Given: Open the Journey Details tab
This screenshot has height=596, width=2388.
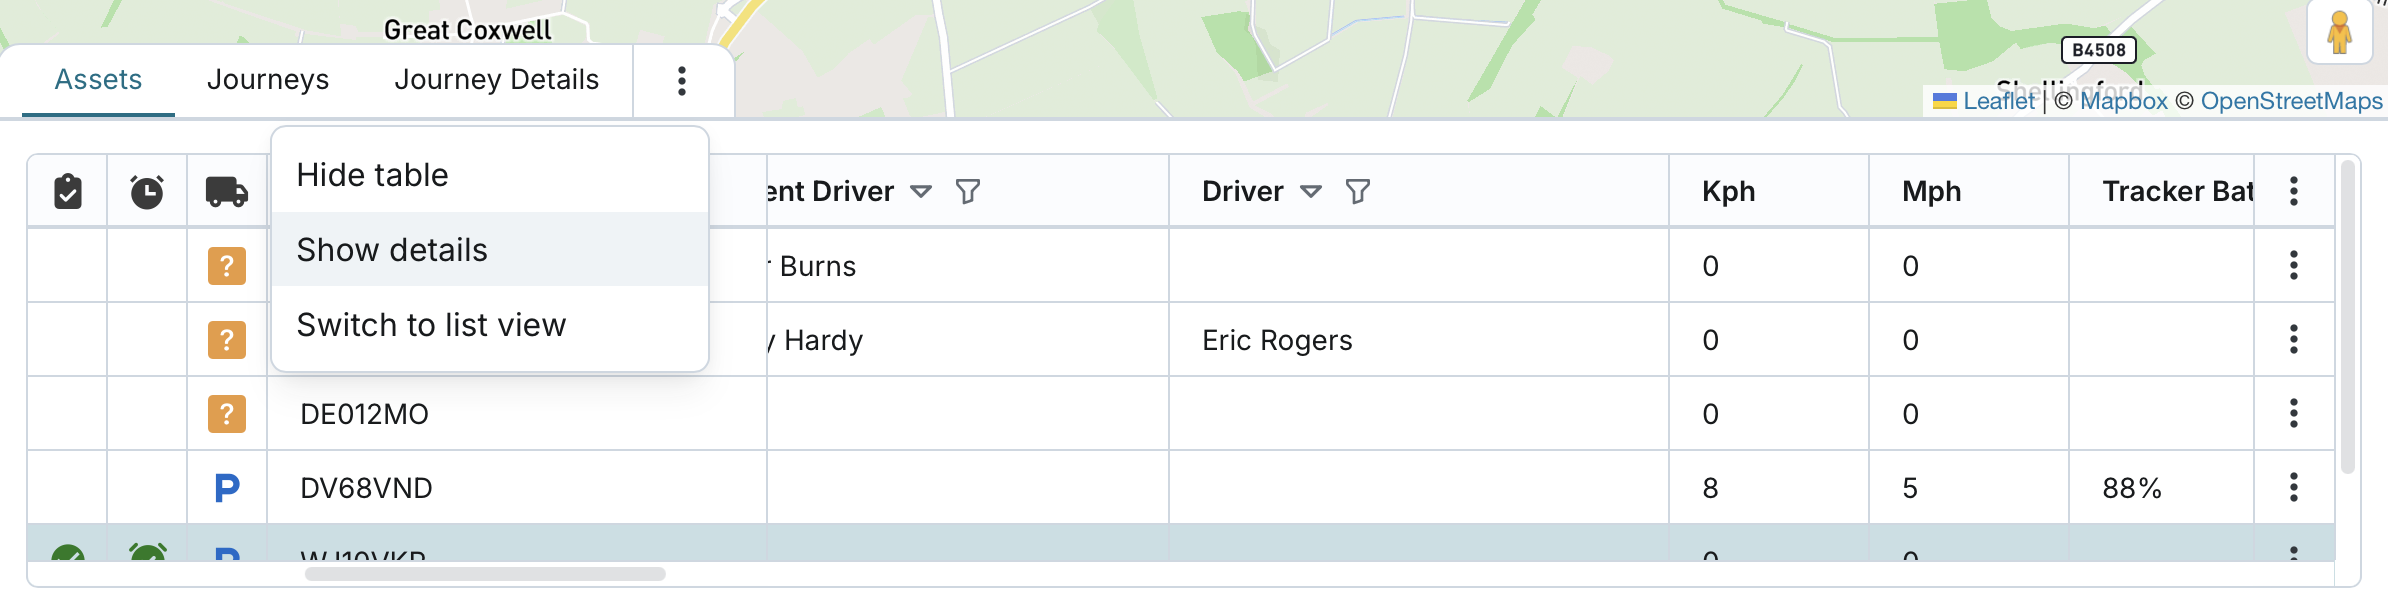Looking at the screenshot, I should [497, 80].
